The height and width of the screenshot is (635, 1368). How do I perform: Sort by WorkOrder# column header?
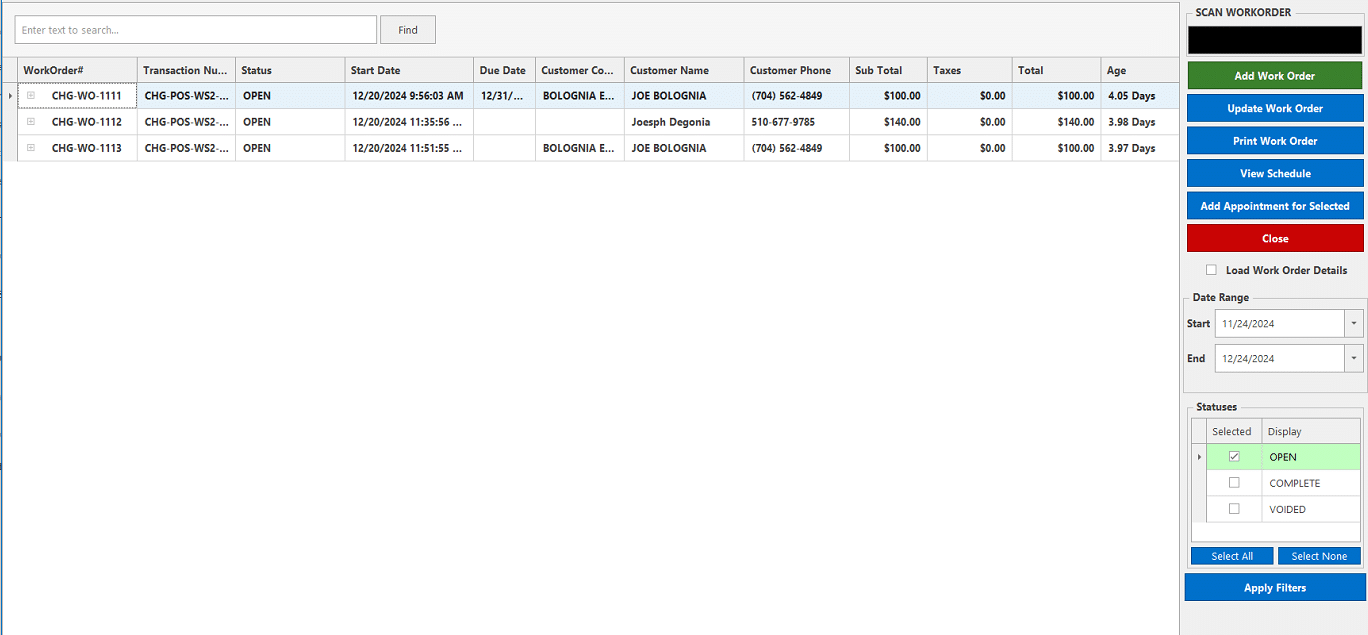point(77,70)
